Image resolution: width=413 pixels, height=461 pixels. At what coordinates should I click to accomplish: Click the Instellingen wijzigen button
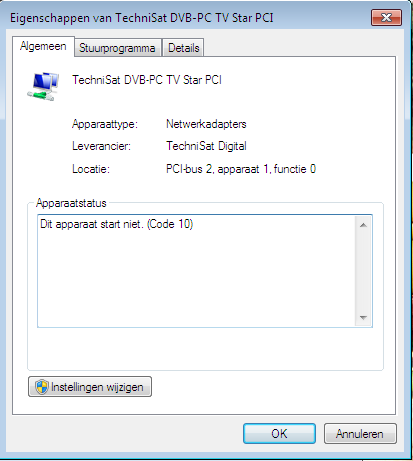point(90,387)
